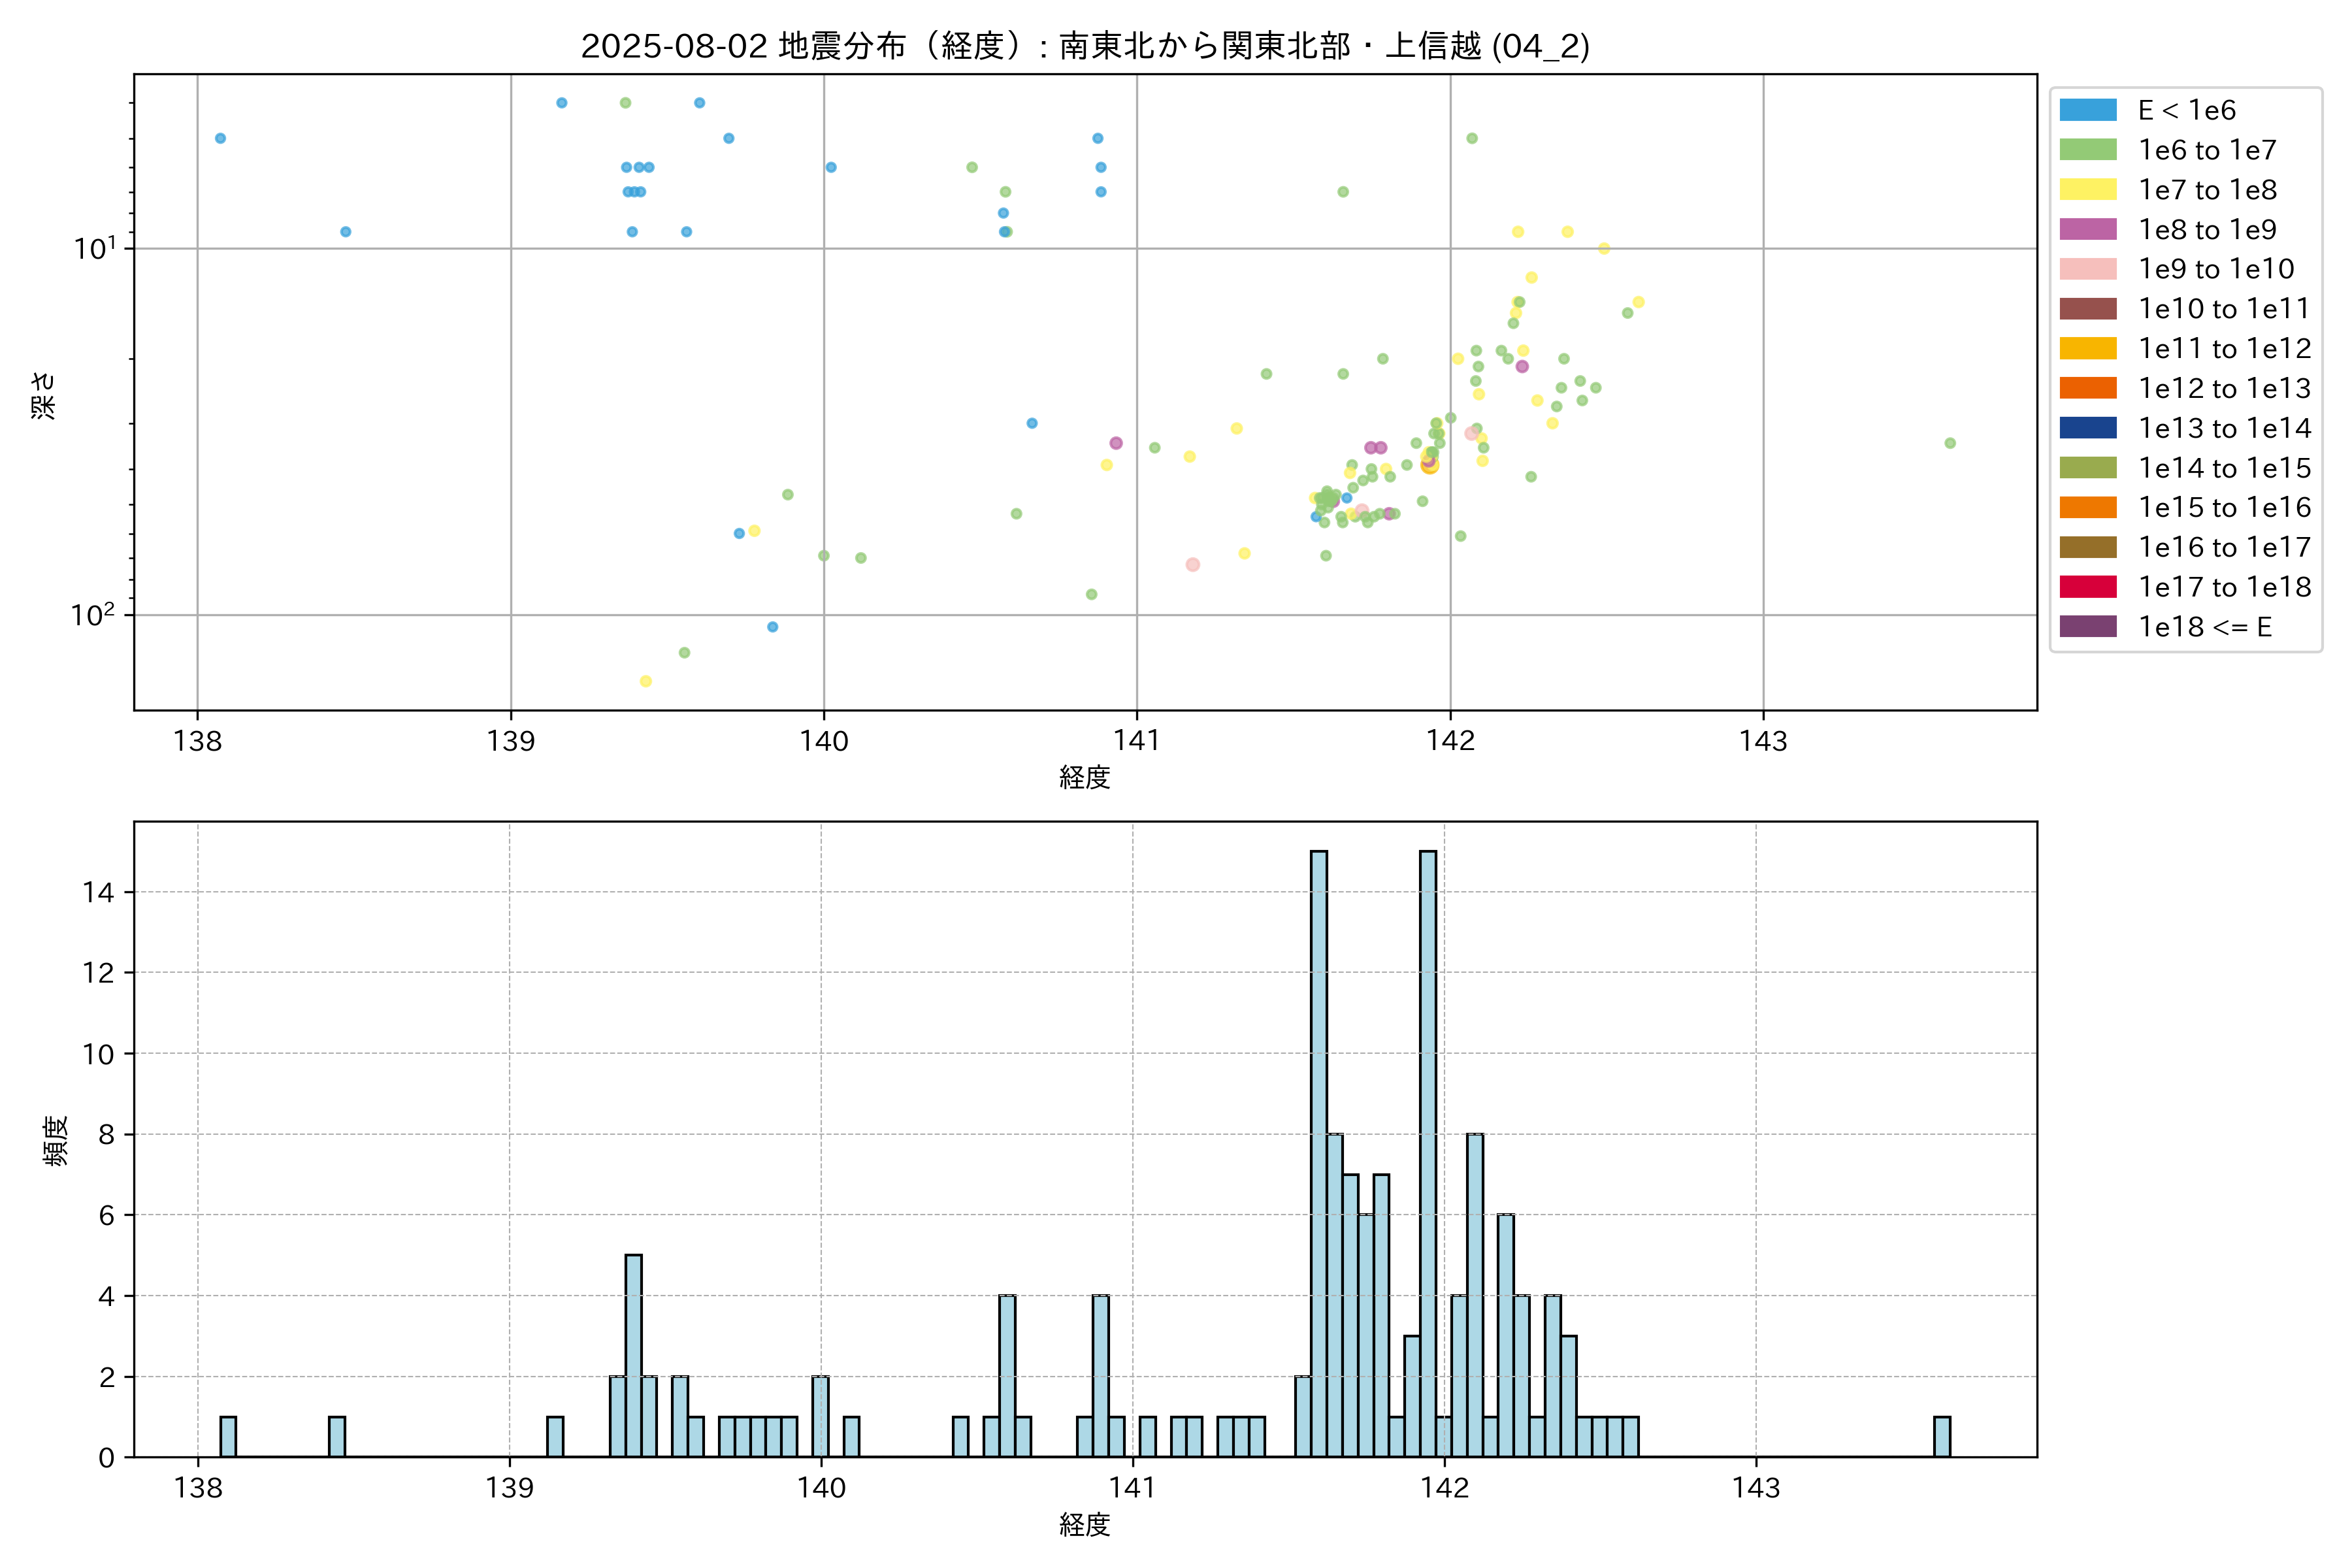This screenshot has height=1568, width=2352.
Task: Click the 深さ y-axis label
Action: (x=44, y=395)
